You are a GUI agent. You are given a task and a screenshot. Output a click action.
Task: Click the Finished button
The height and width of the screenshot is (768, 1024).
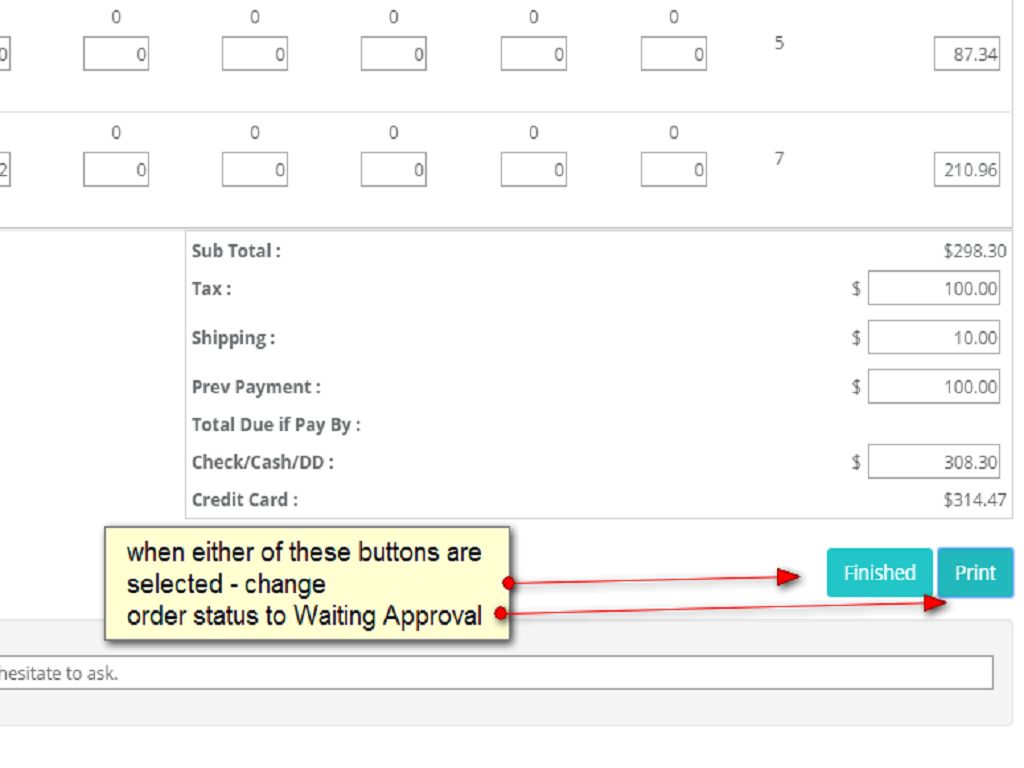879,573
